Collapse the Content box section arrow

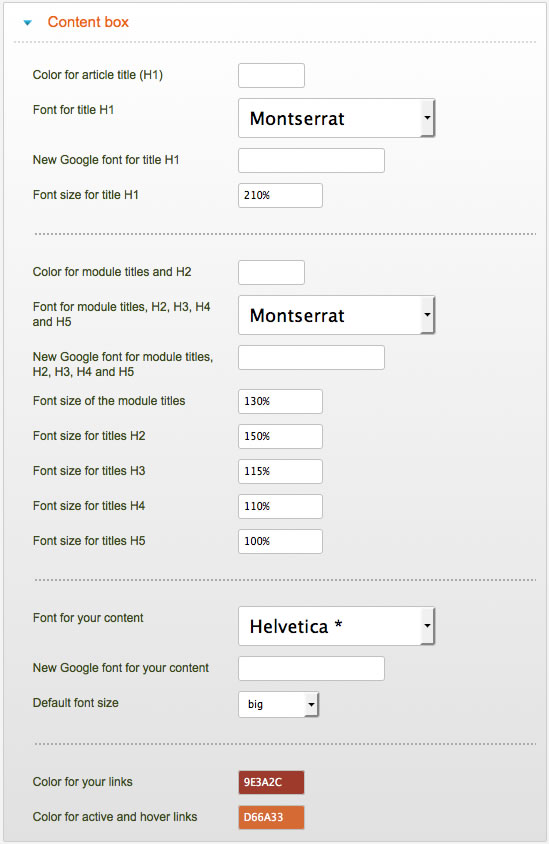[28, 23]
